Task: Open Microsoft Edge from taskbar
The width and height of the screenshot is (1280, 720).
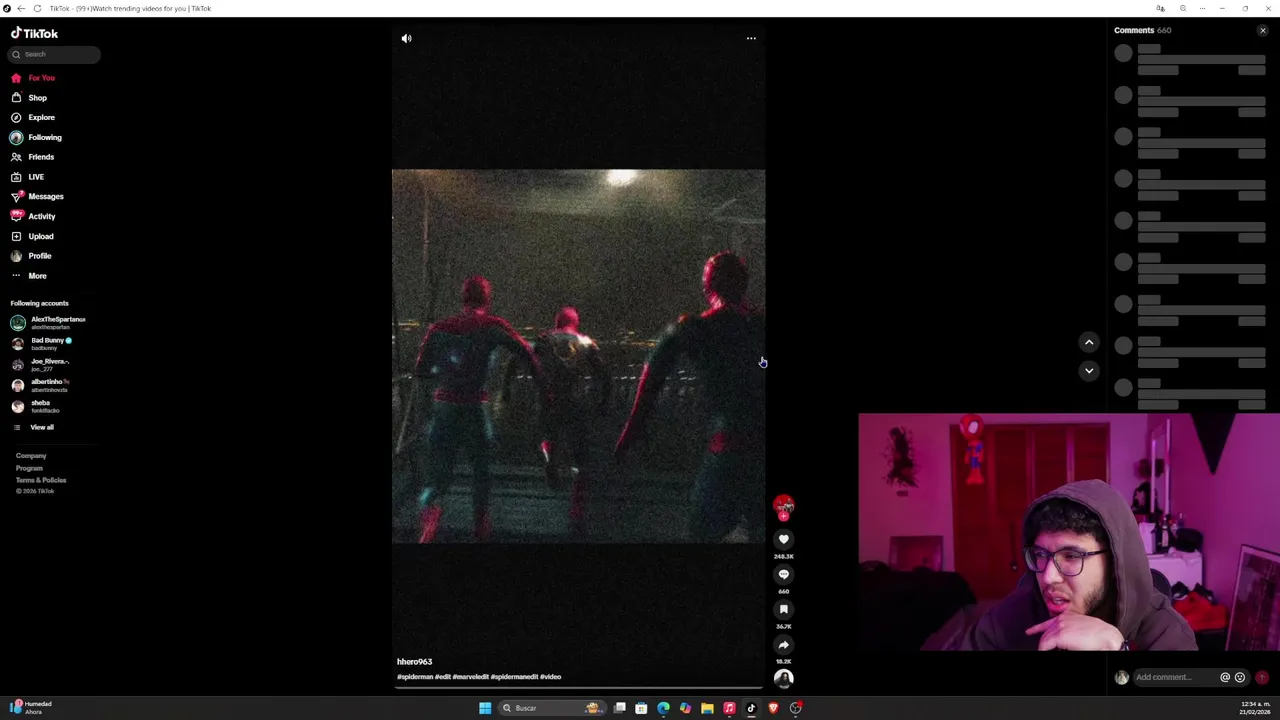Action: 663,708
